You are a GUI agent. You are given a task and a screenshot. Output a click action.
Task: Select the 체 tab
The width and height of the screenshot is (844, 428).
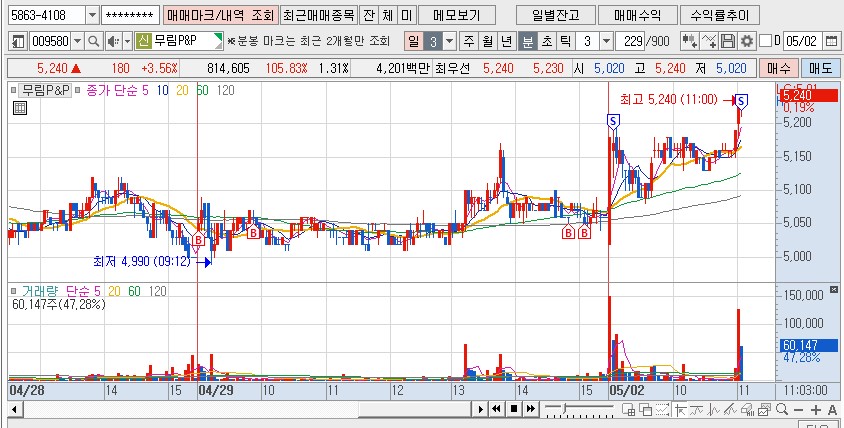(387, 15)
